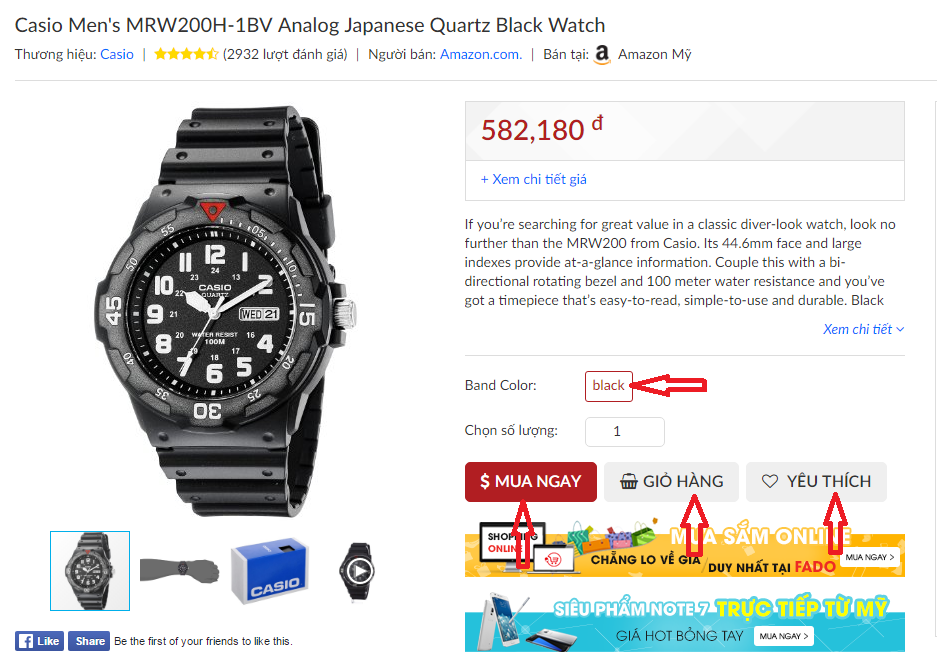Expand Xem chi tiết description
The height and width of the screenshot is (661, 937).
click(863, 329)
